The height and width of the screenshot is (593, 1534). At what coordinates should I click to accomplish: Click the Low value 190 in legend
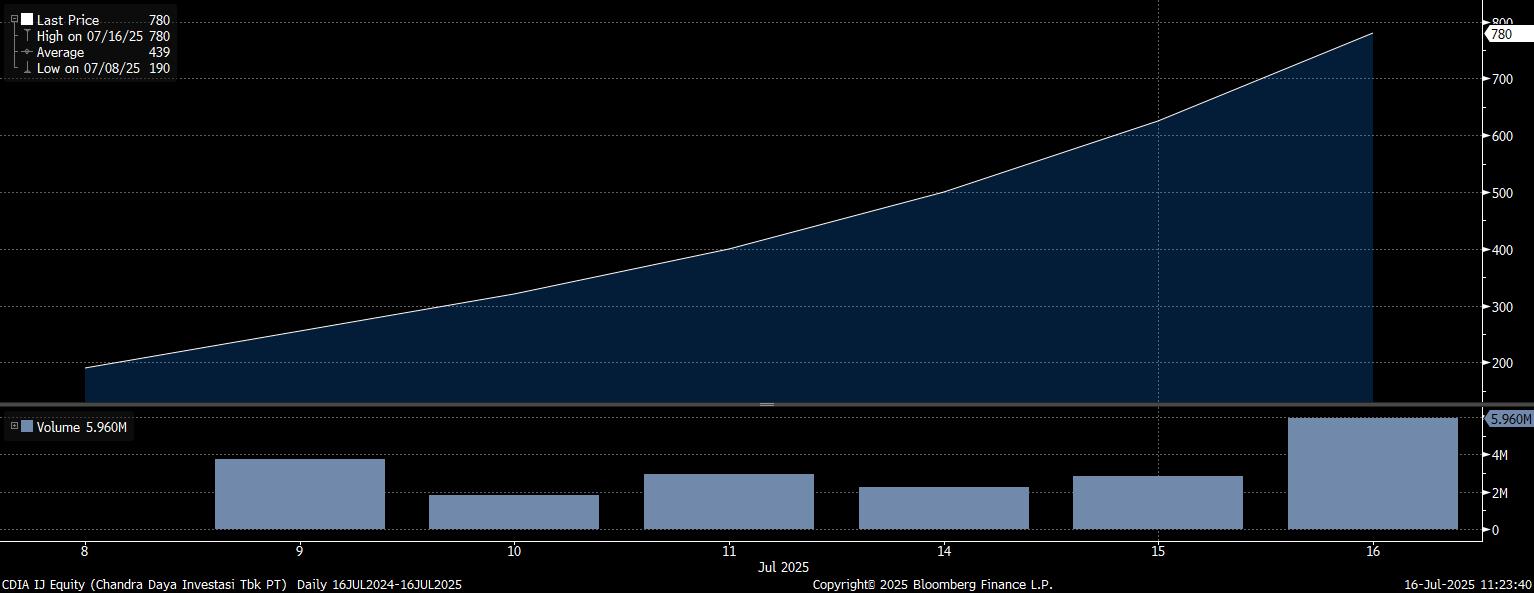point(159,68)
